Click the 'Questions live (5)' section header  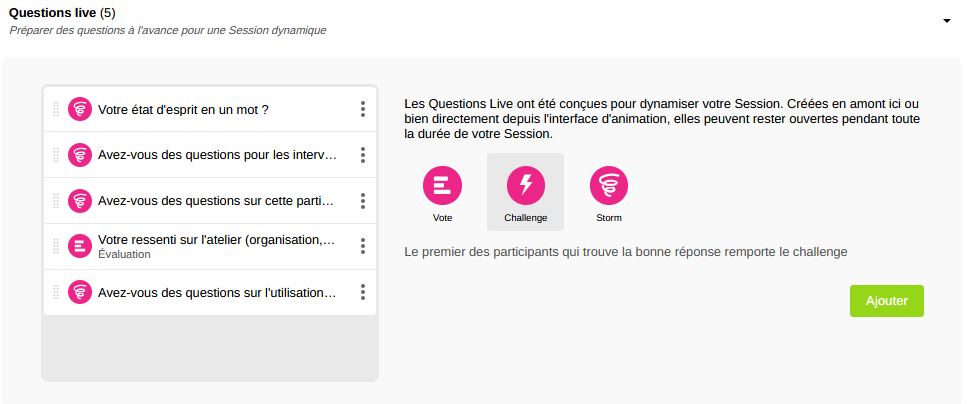(x=62, y=12)
